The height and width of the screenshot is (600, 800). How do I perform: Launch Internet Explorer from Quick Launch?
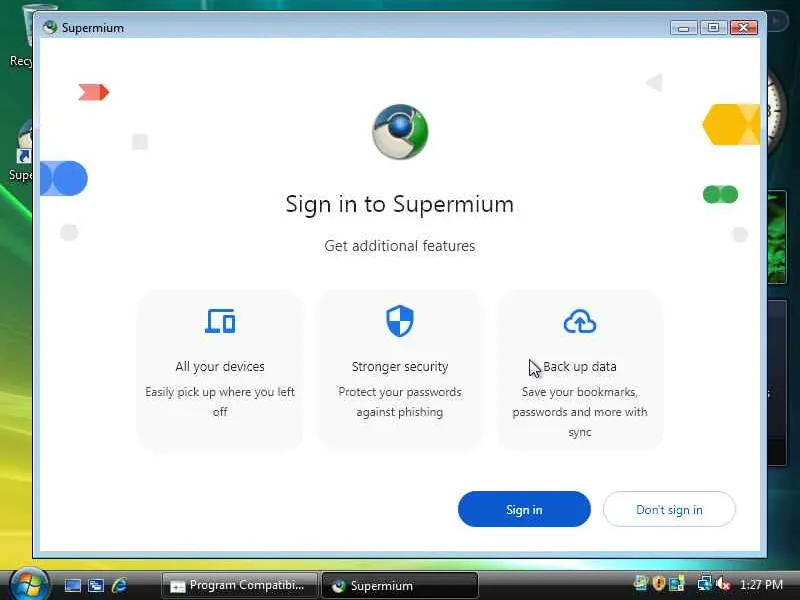tap(119, 585)
